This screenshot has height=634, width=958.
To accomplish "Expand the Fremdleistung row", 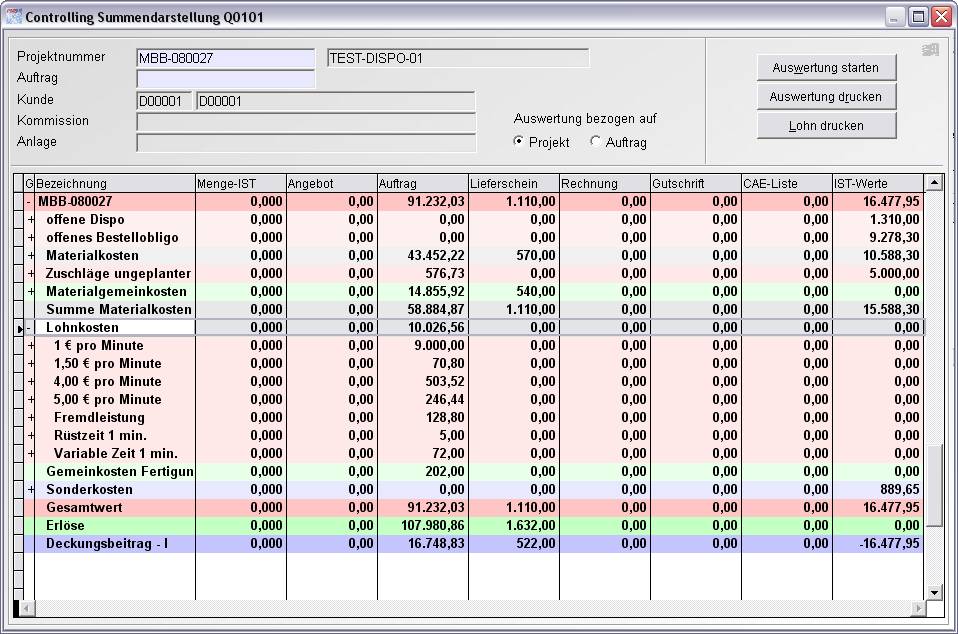I will 30,418.
